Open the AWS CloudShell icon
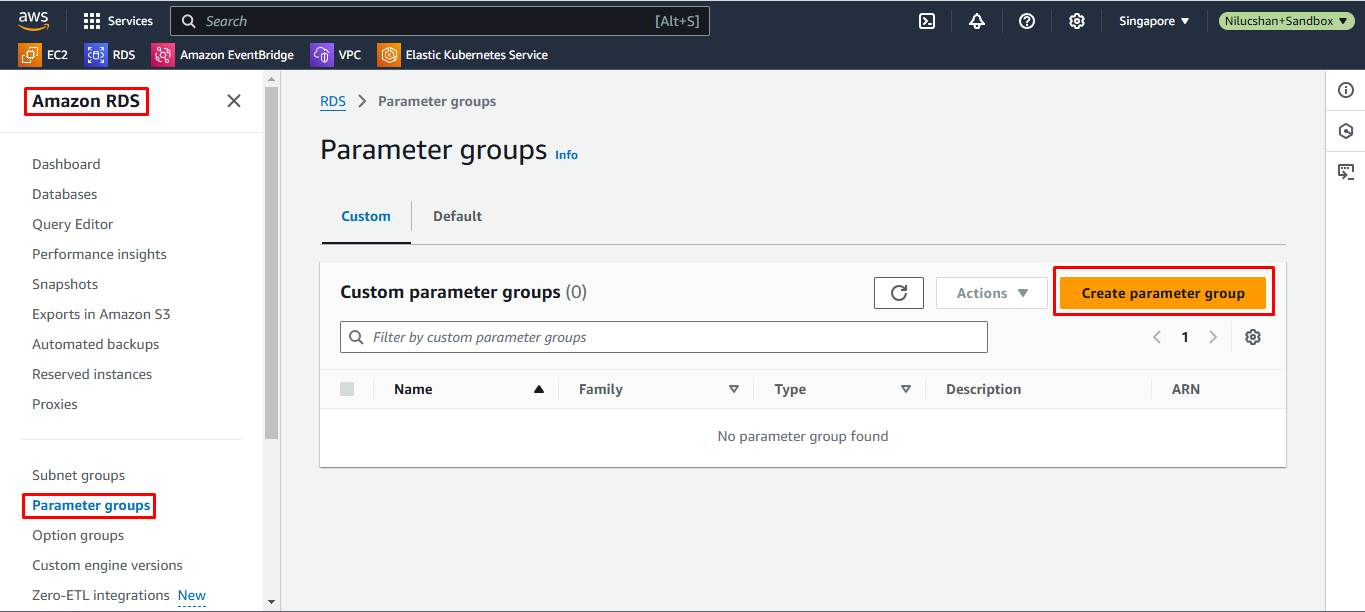This screenshot has height=612, width=1365. point(927,21)
